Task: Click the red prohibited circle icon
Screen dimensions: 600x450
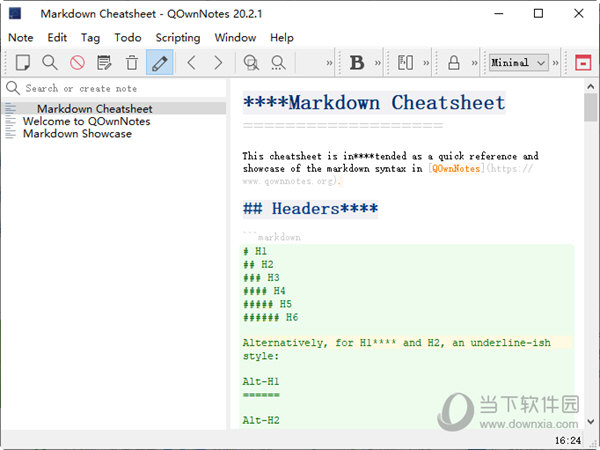Action: click(77, 62)
